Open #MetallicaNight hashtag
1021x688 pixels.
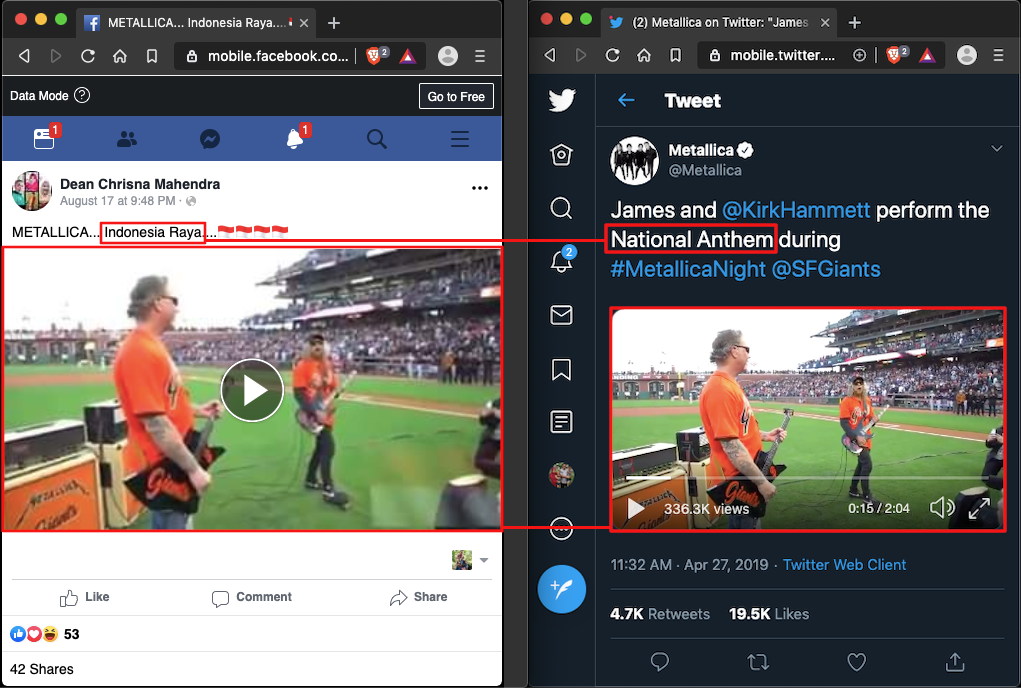click(688, 269)
